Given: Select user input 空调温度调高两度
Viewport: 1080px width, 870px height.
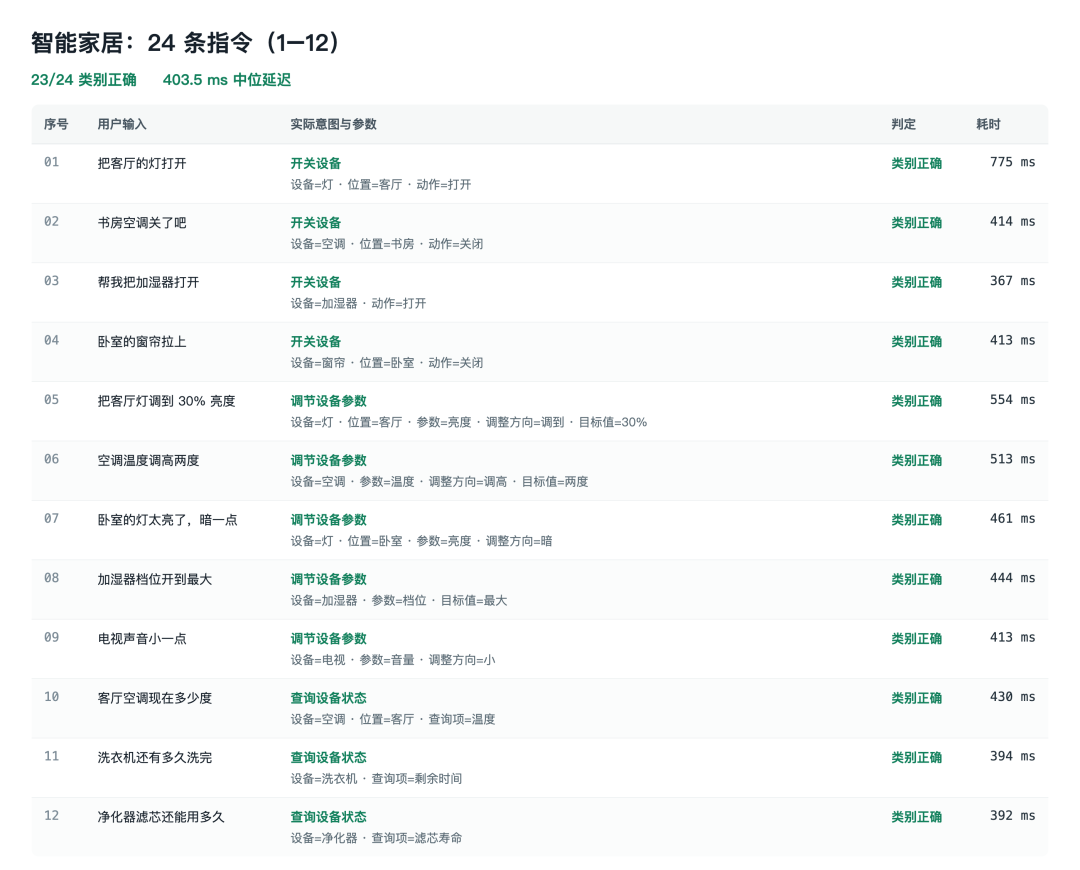Looking at the screenshot, I should 148,460.
